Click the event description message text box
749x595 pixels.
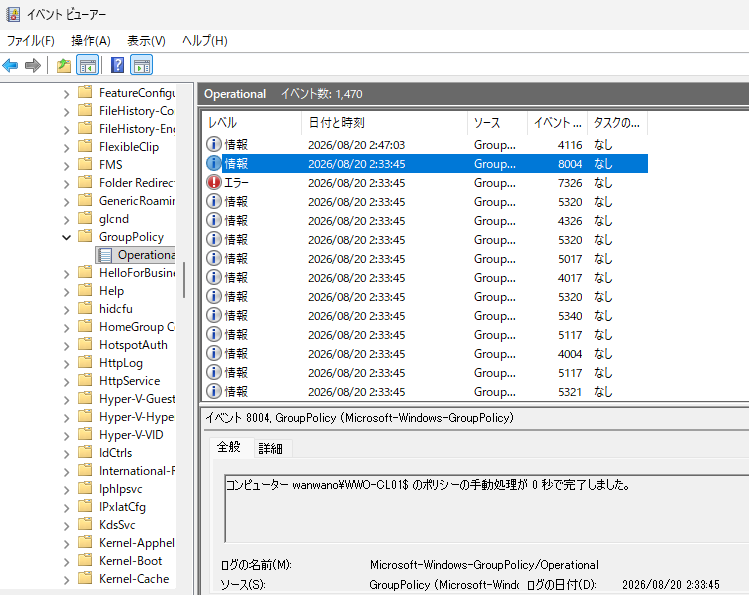[486, 509]
